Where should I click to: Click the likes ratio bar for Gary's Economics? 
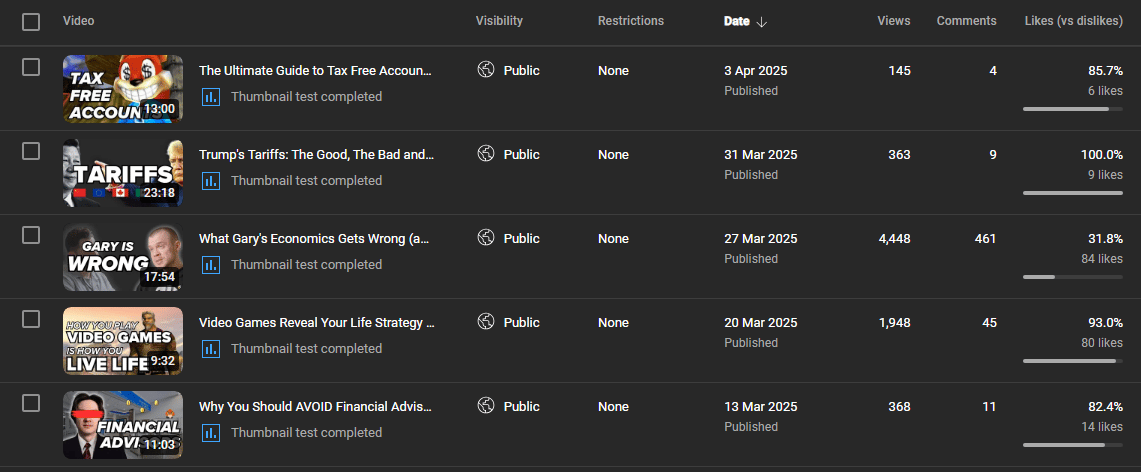click(1072, 276)
